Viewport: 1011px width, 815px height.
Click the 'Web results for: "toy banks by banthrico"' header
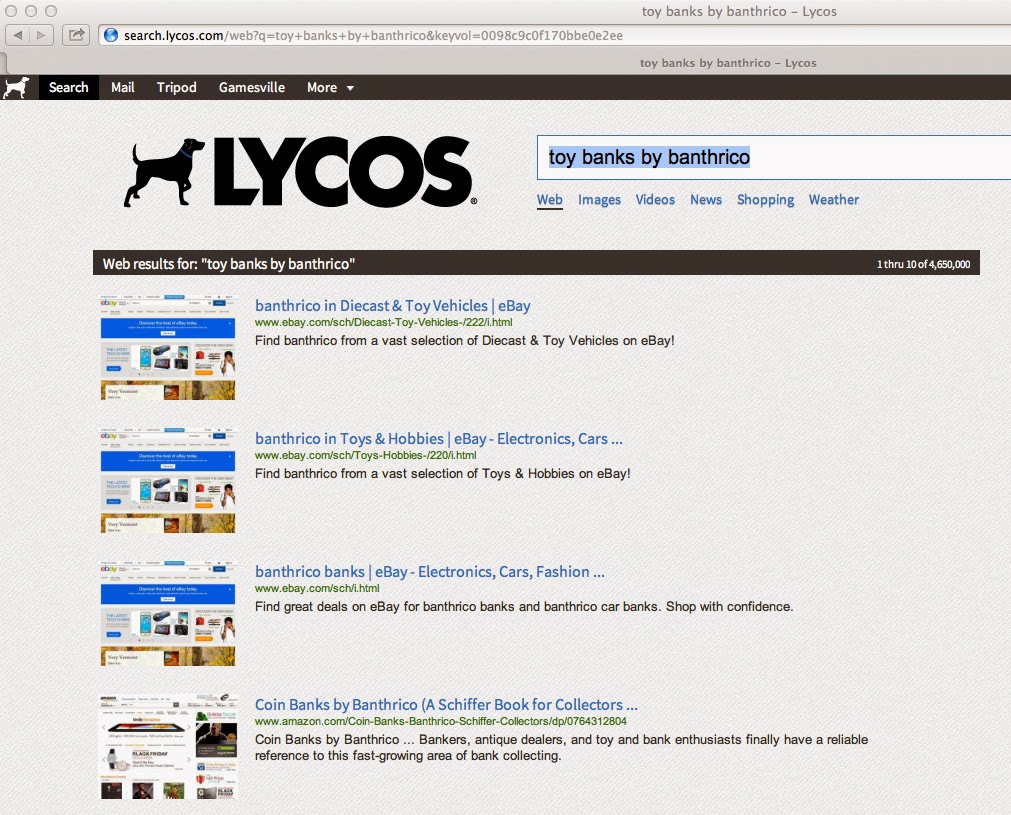[x=229, y=264]
